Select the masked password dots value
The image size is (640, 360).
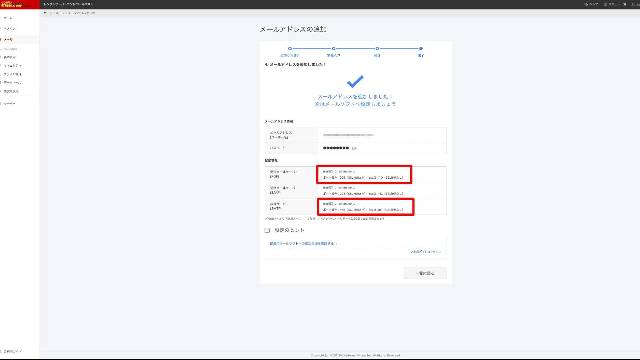click(x=336, y=148)
